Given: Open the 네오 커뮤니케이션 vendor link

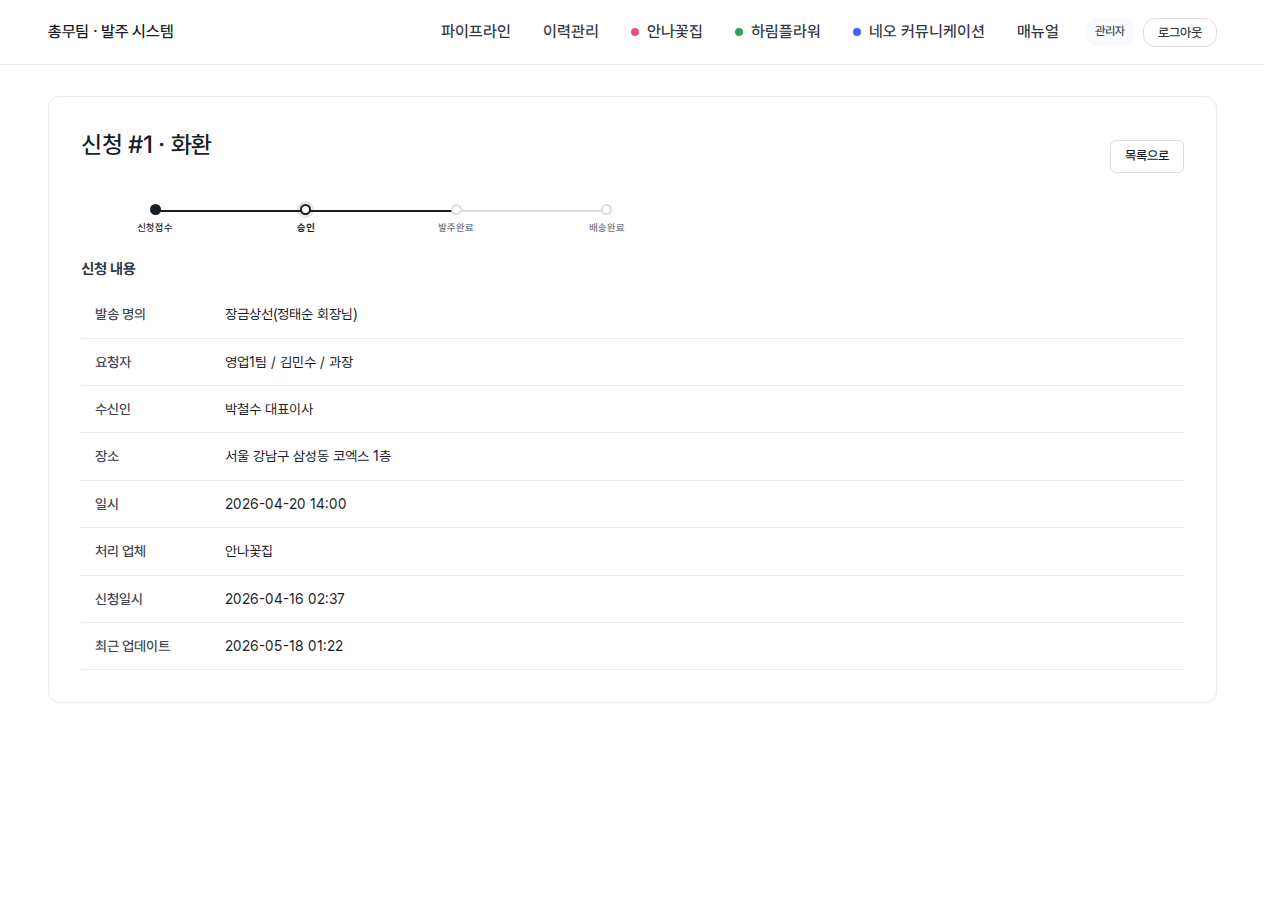Looking at the screenshot, I should [x=919, y=31].
